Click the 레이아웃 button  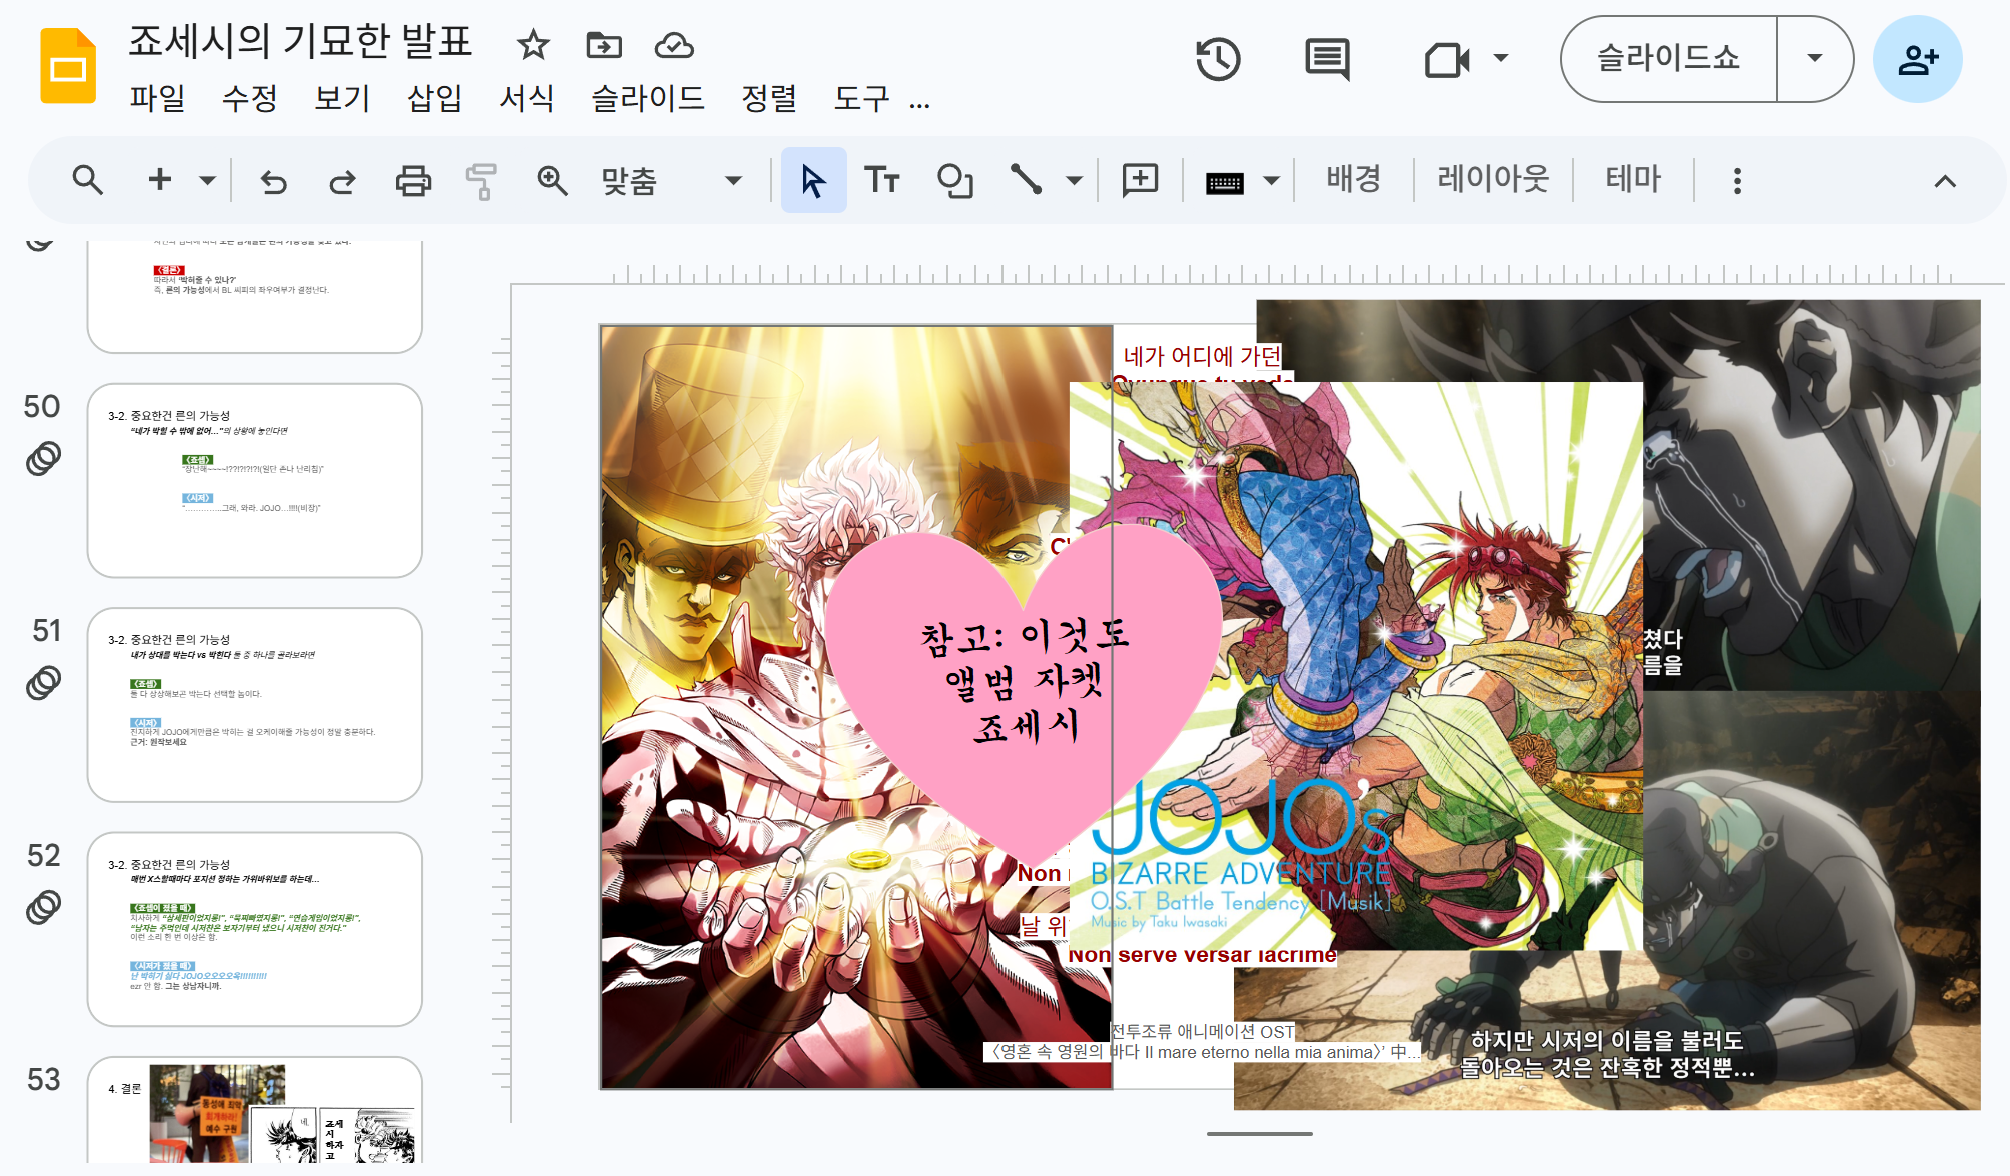[1493, 180]
